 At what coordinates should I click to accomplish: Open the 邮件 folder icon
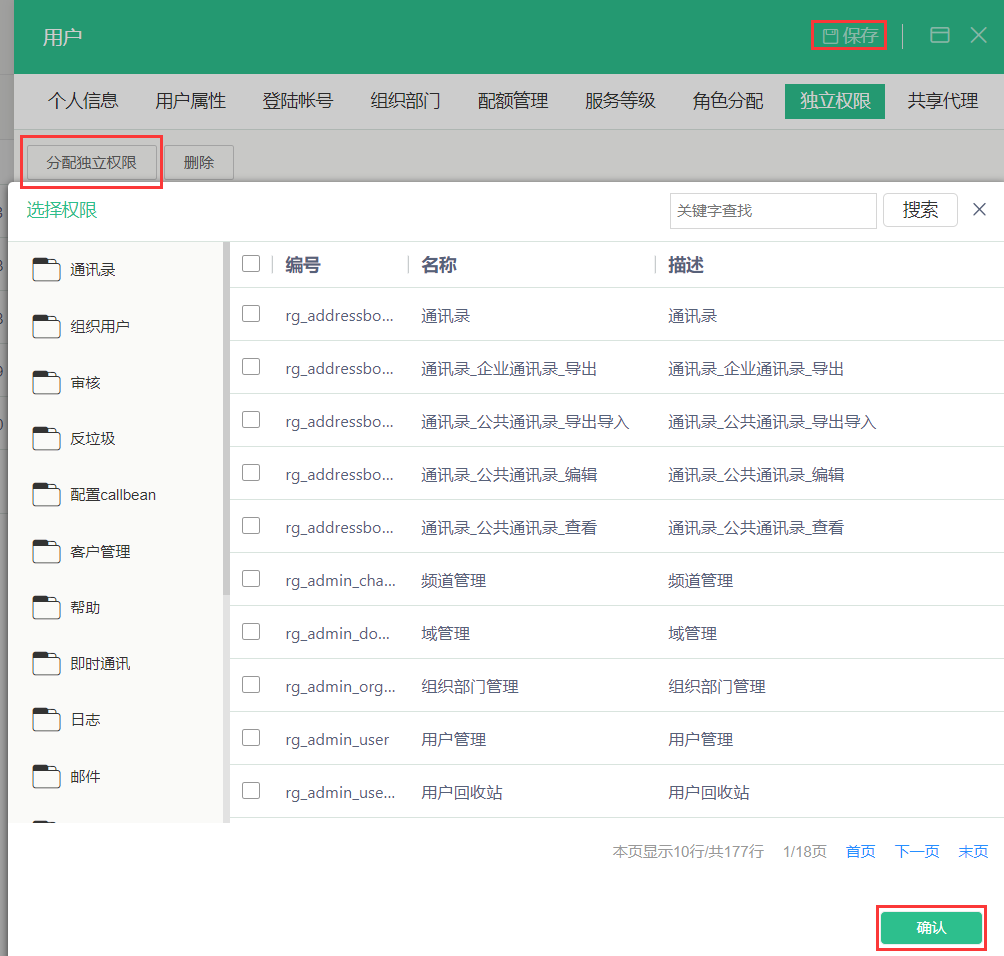(46, 776)
